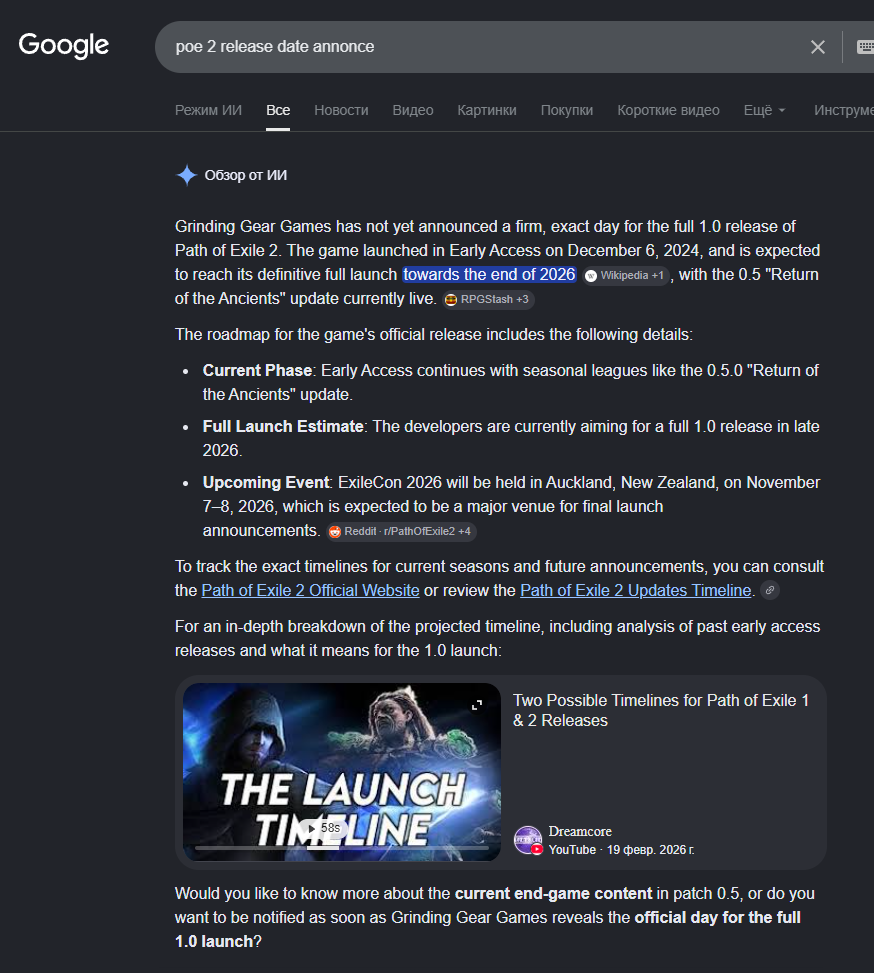874x973 pixels.
Task: Open the Новости tab
Action: [x=341, y=110]
